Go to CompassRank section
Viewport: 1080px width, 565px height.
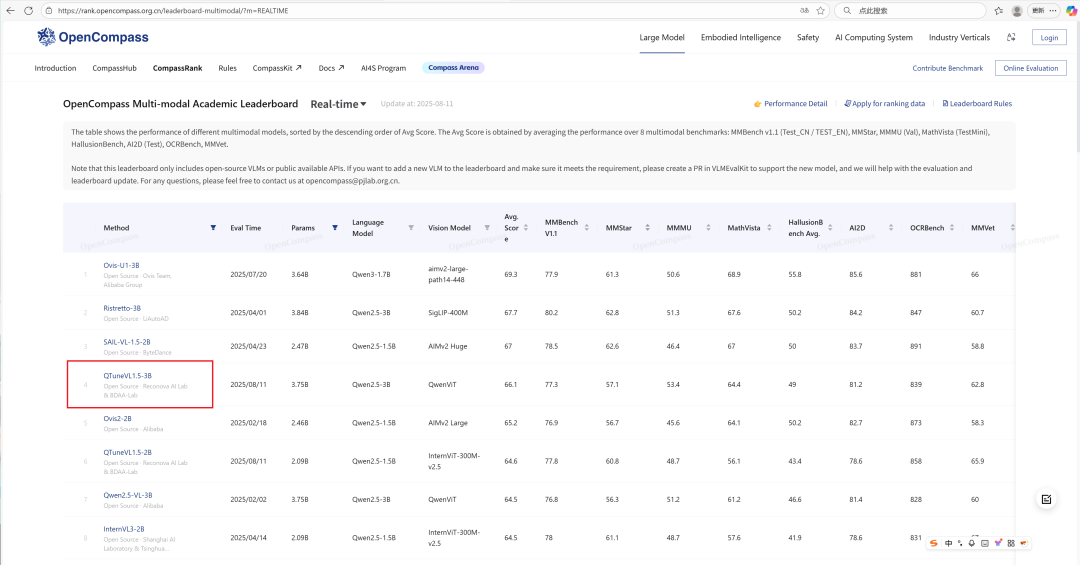click(178, 68)
